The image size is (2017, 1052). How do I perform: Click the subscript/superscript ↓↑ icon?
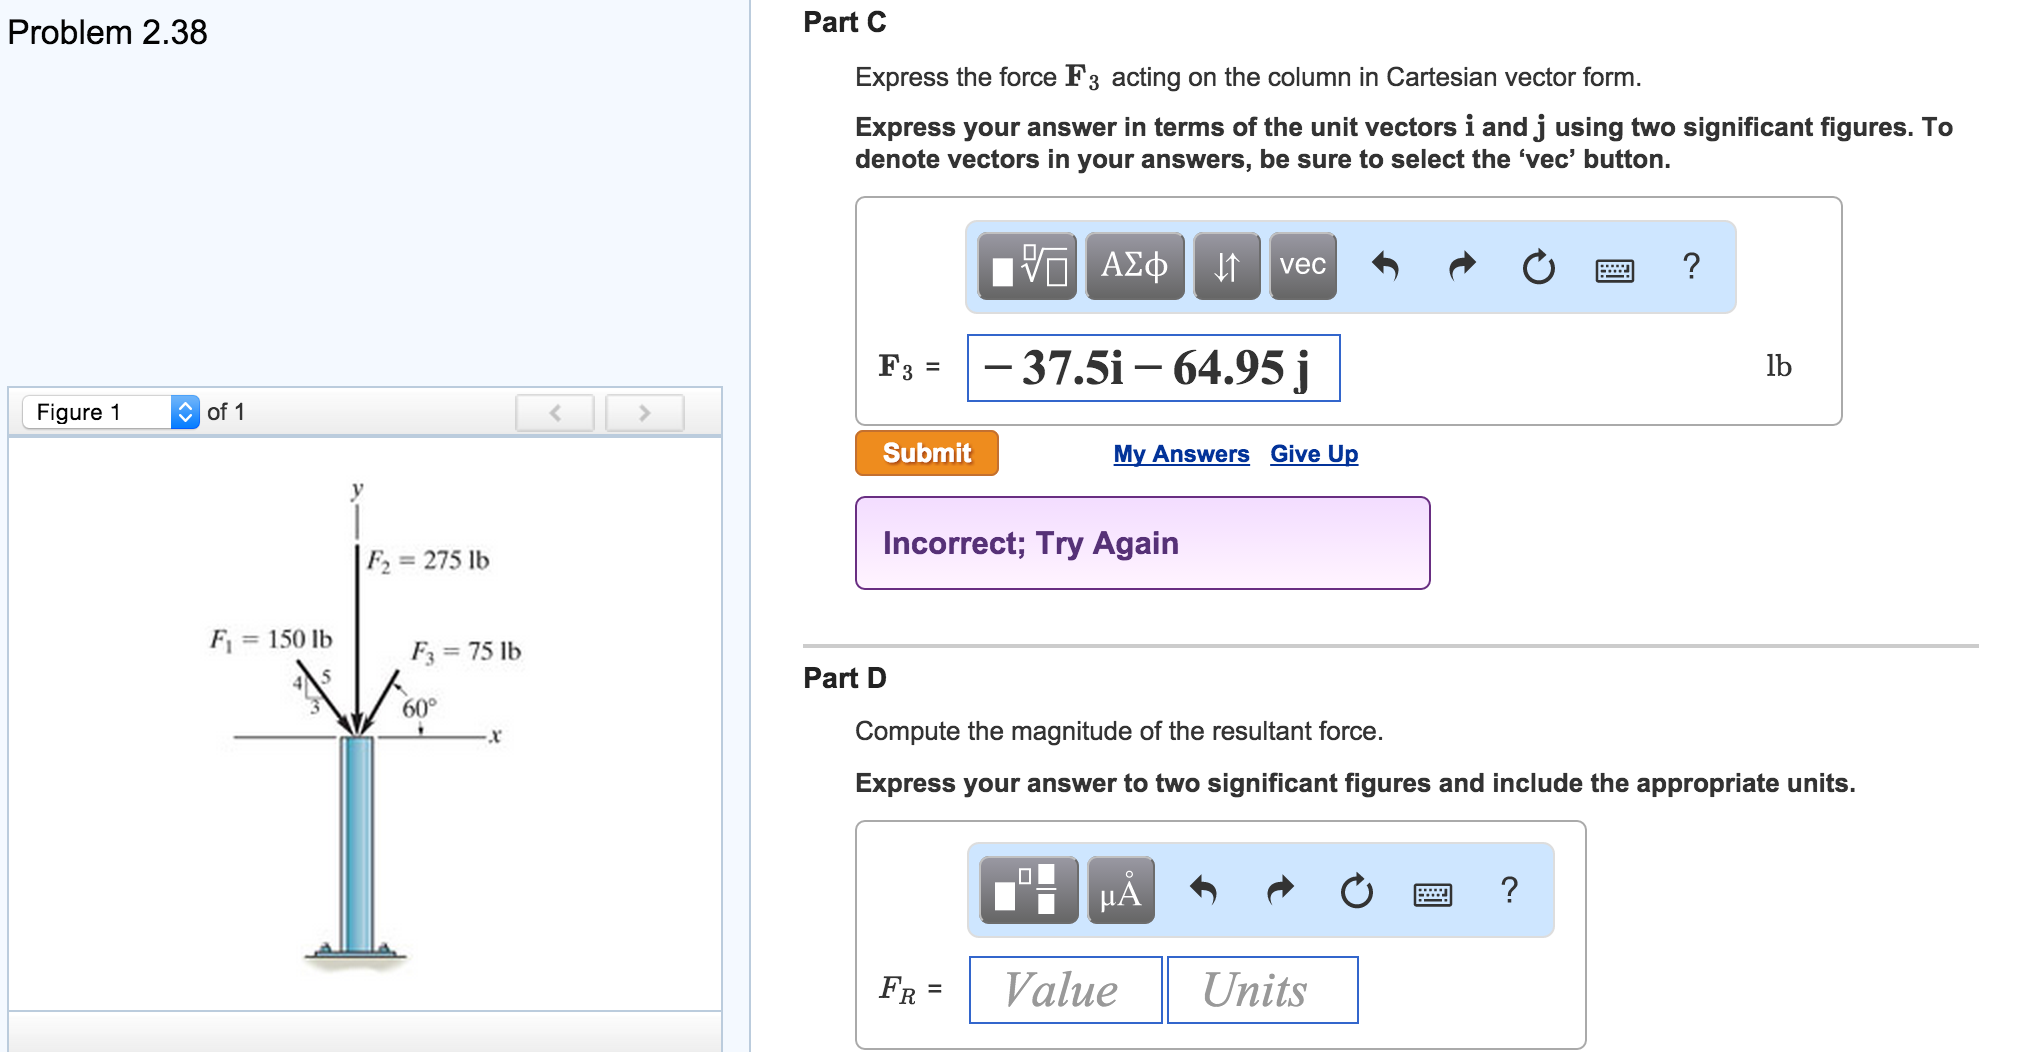click(x=1226, y=266)
